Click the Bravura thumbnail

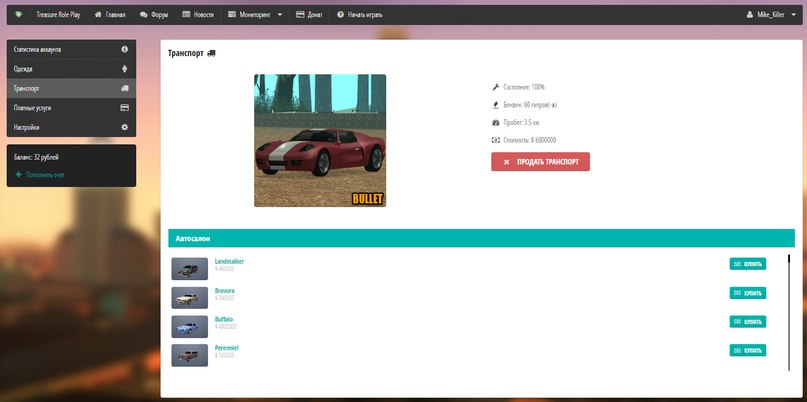point(189,298)
